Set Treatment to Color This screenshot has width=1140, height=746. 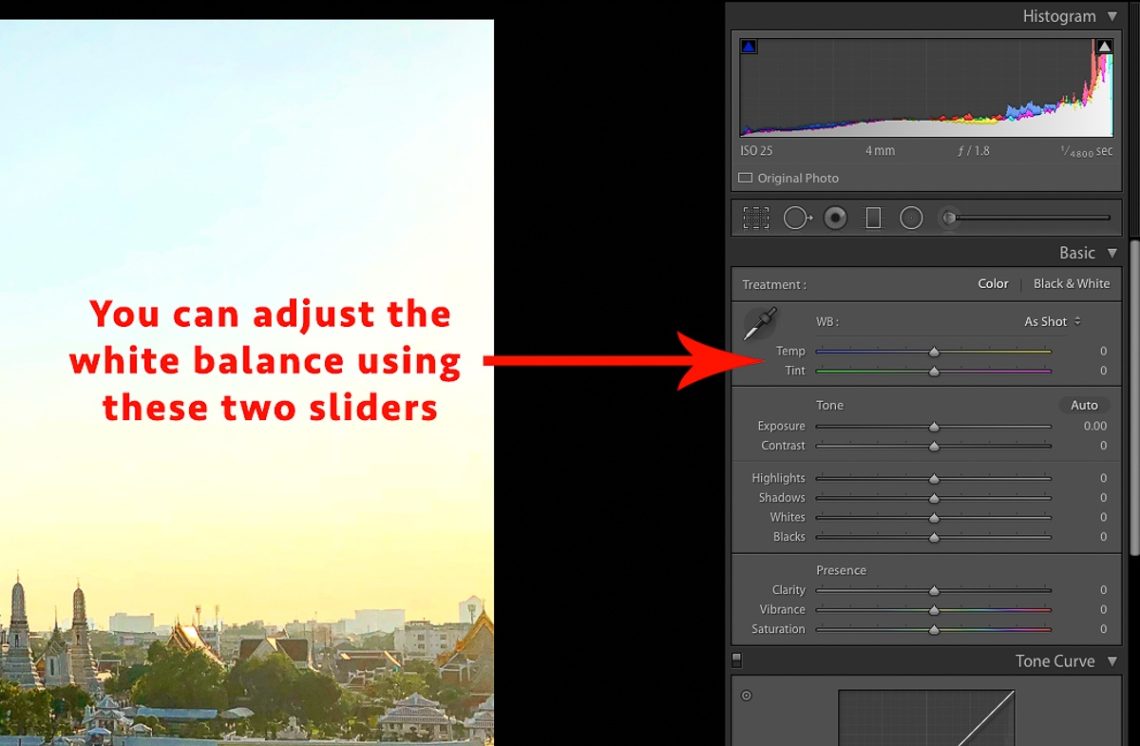(992, 284)
